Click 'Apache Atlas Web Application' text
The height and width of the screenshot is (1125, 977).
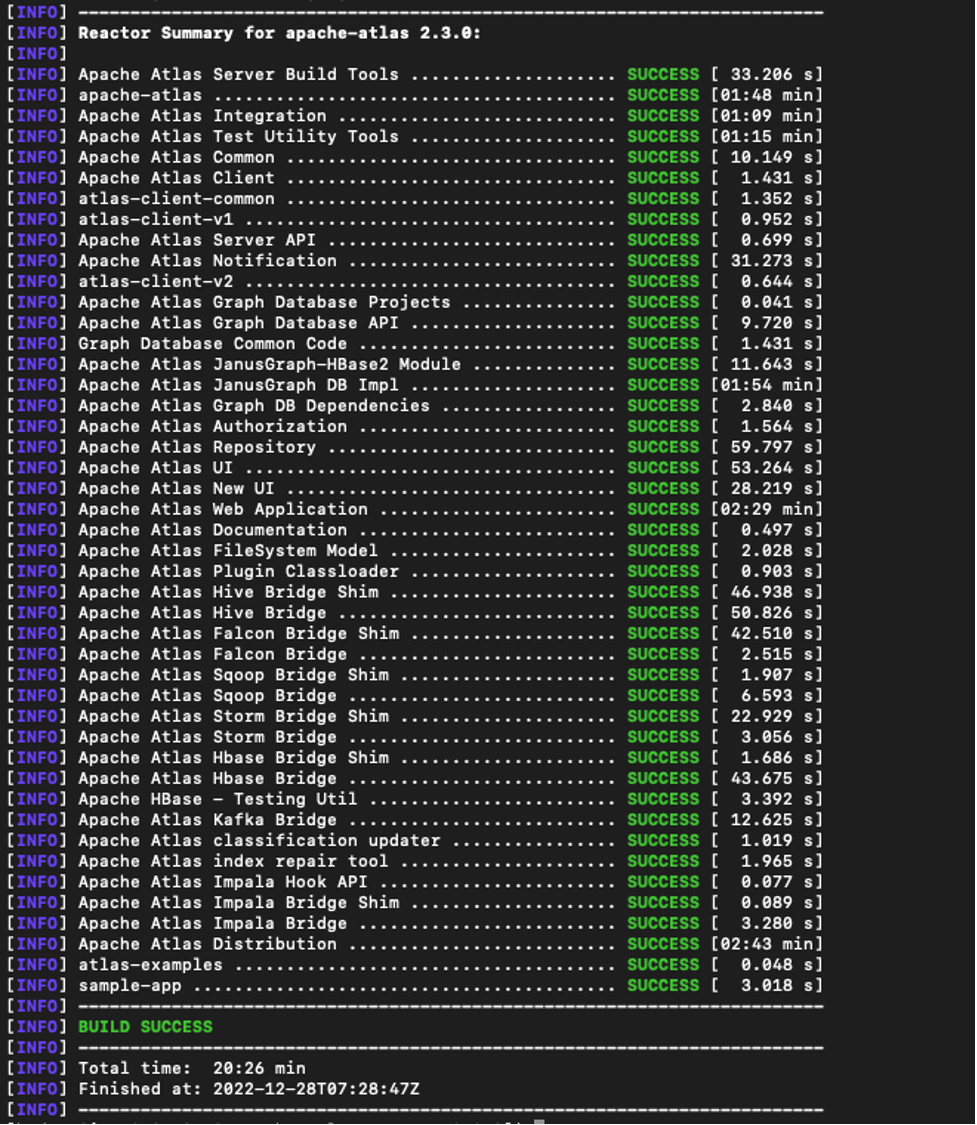223,509
